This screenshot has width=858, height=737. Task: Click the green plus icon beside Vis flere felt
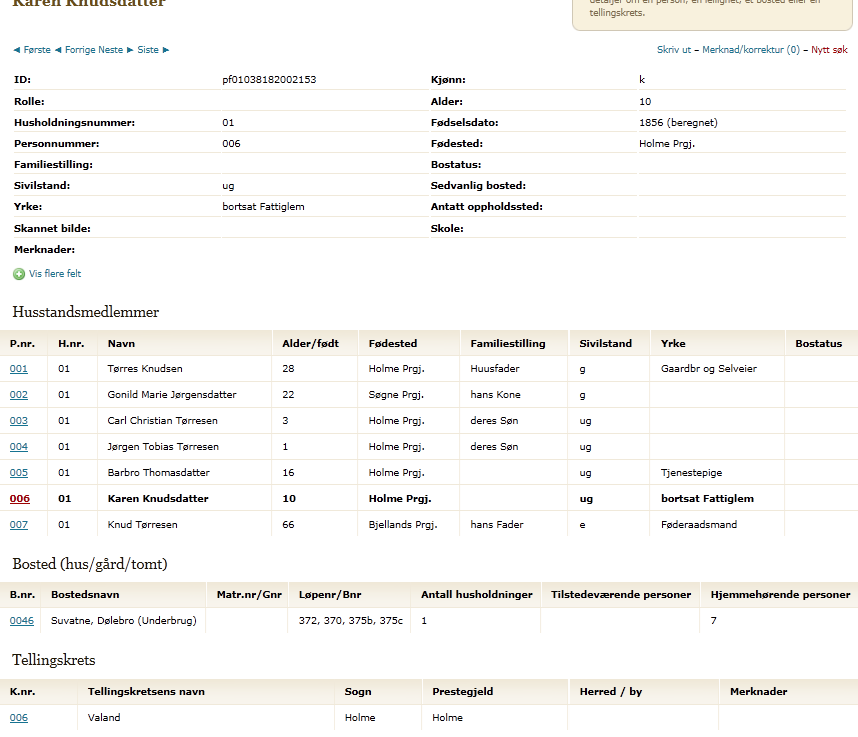click(x=19, y=274)
